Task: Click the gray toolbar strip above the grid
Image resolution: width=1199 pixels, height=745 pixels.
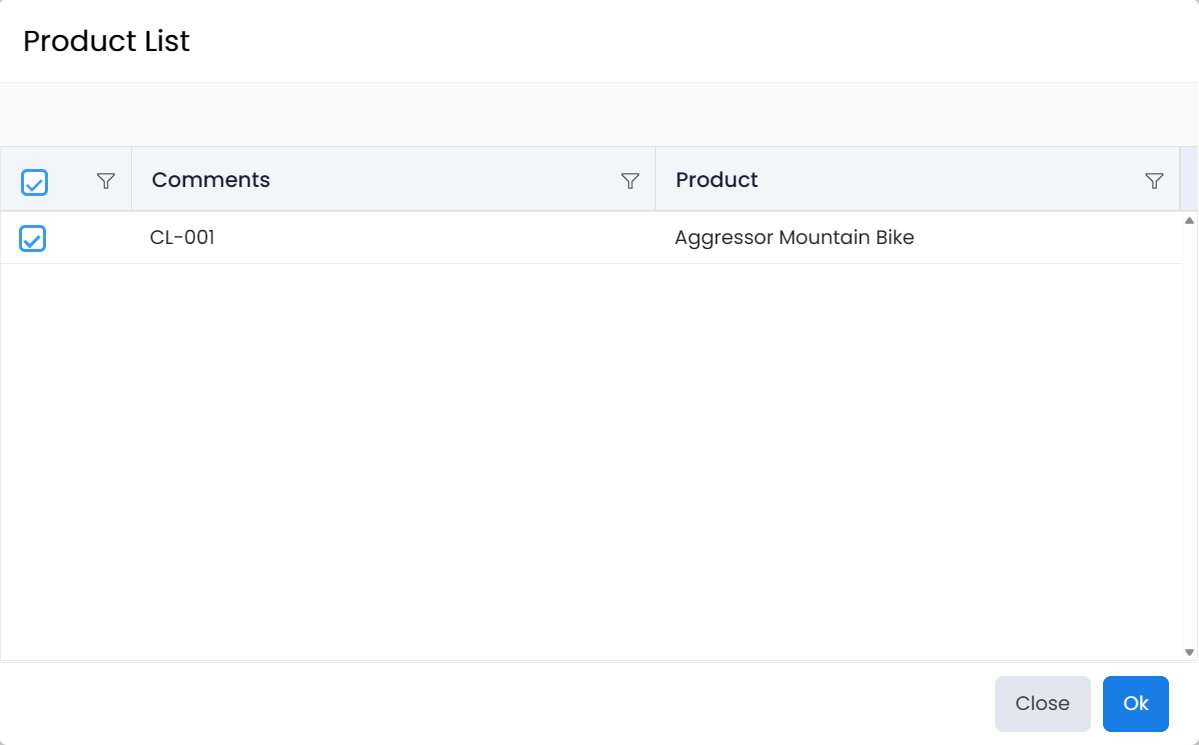Action: coord(599,115)
